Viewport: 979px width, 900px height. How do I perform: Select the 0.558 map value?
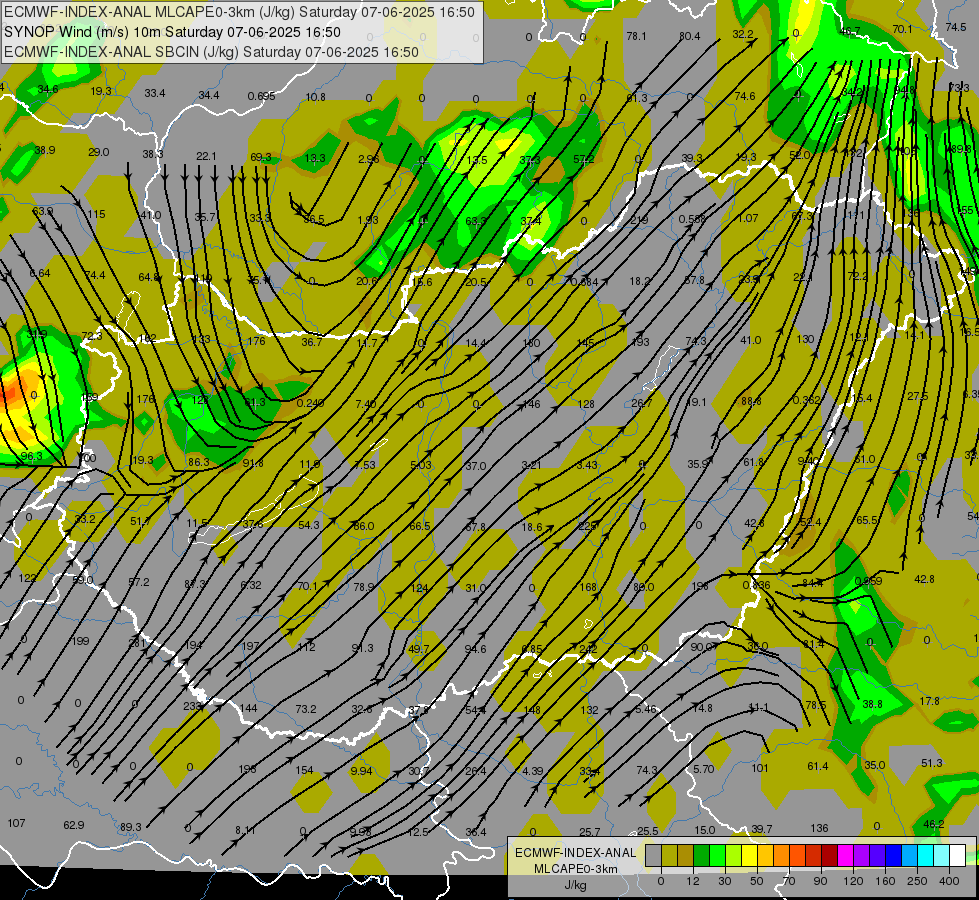692,219
